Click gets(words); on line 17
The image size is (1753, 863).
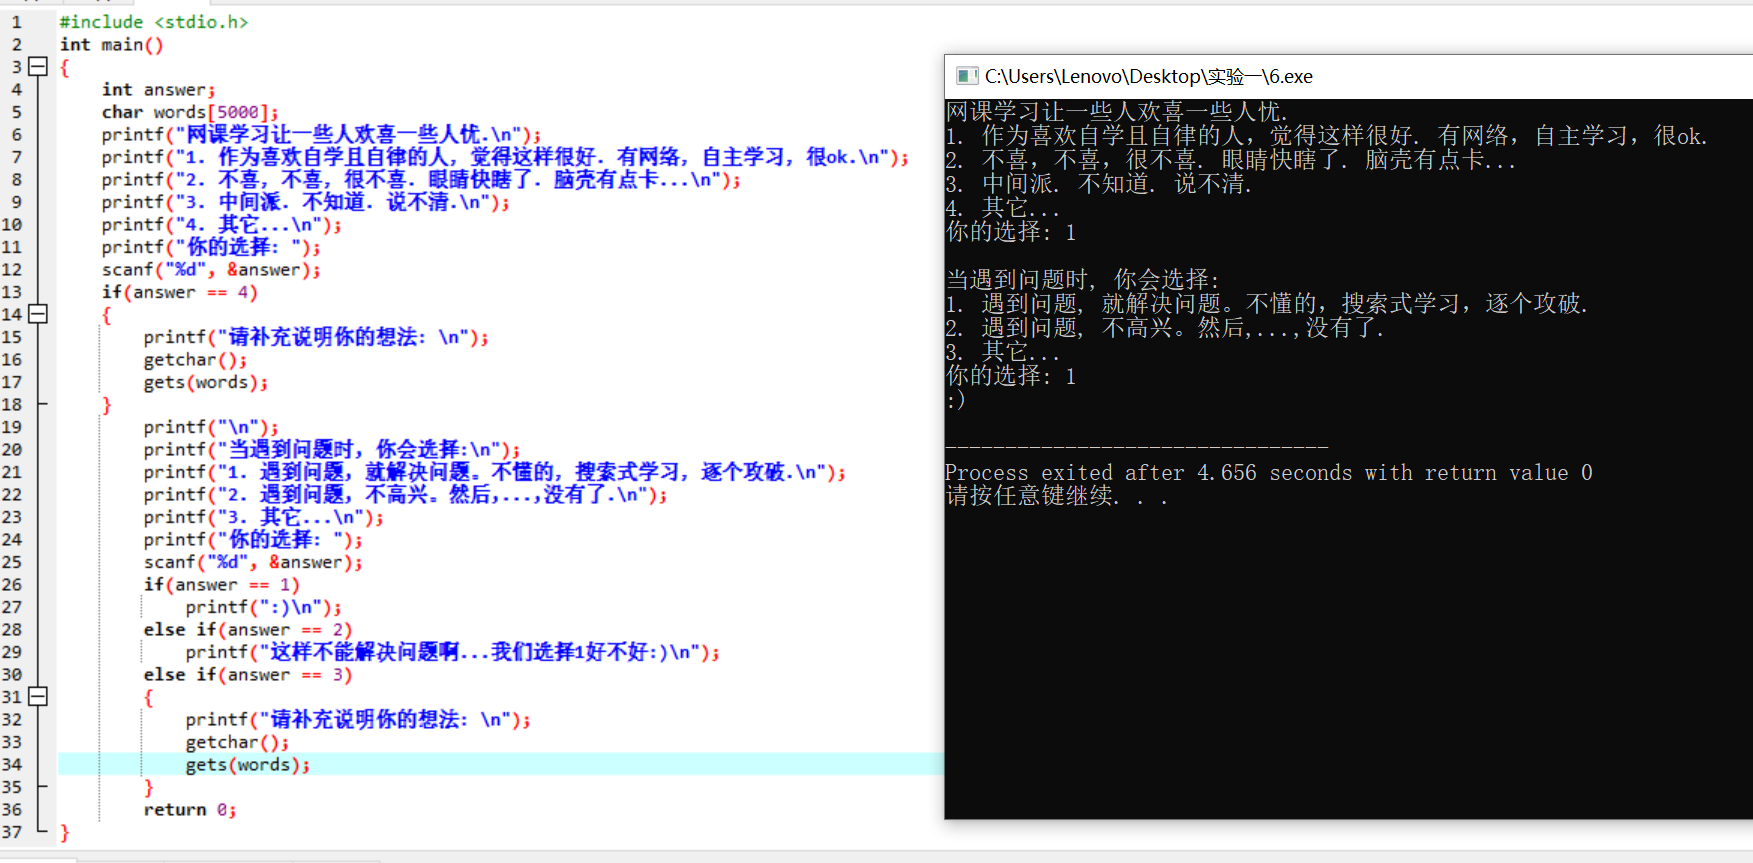coord(206,382)
